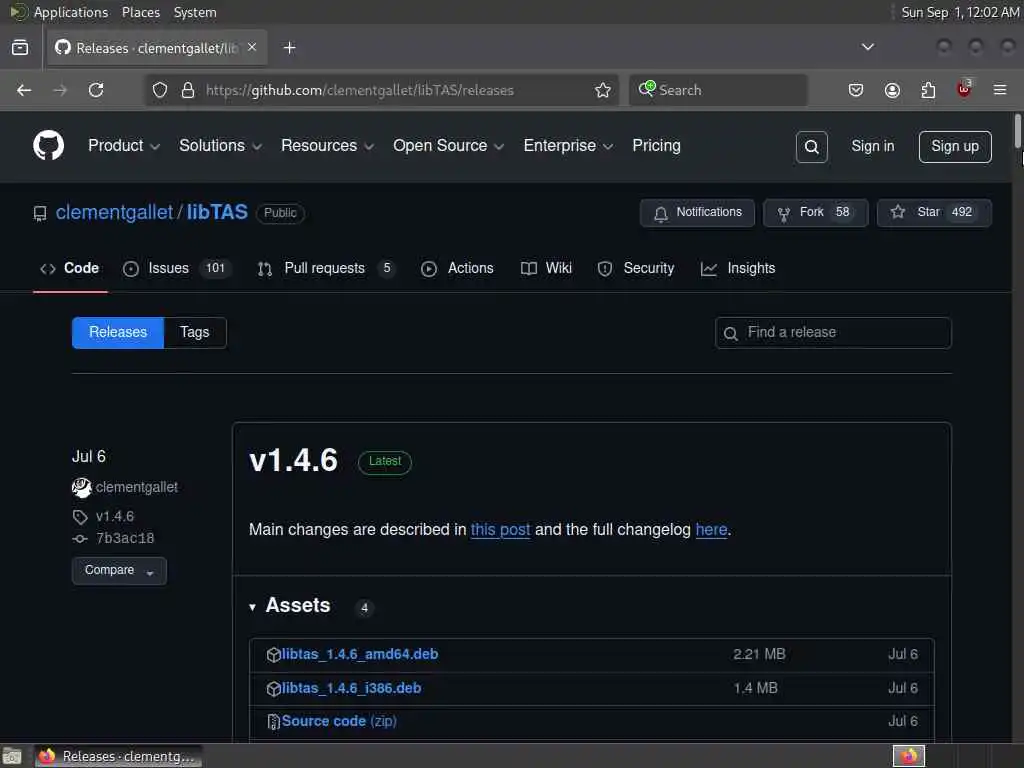This screenshot has width=1024, height=768.
Task: Open the Issues tab
Action: click(176, 268)
